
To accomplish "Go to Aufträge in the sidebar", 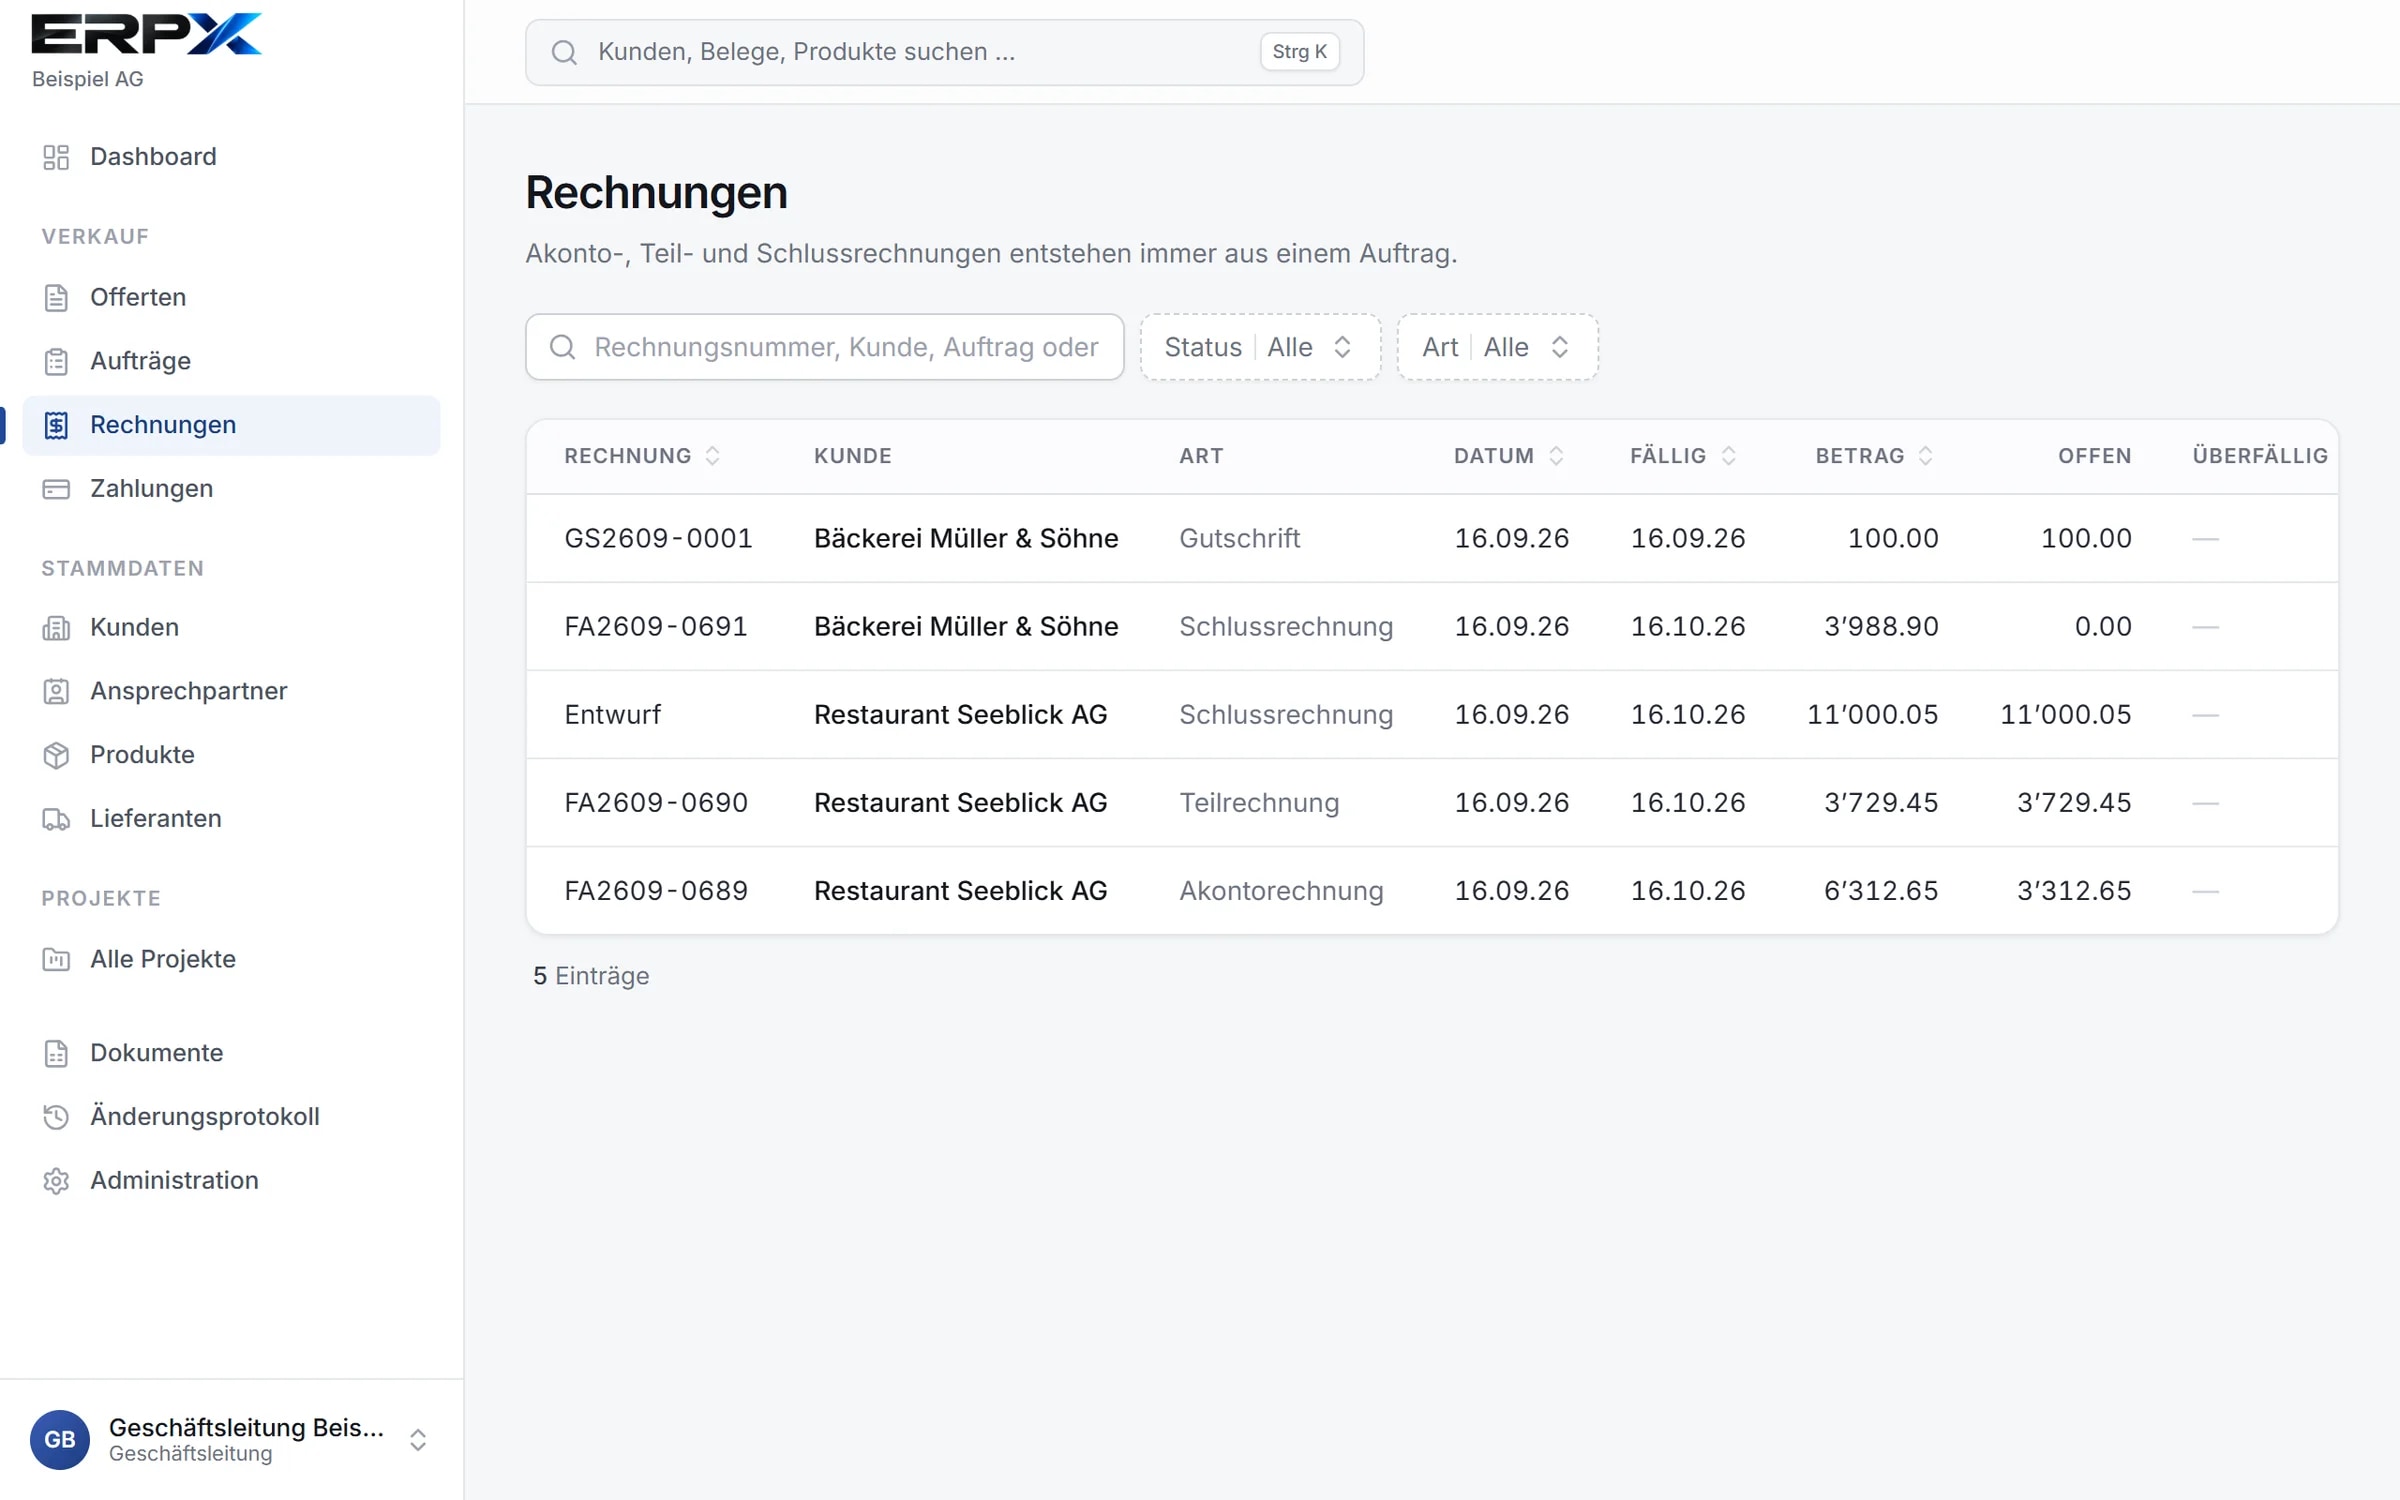I will (x=231, y=361).
